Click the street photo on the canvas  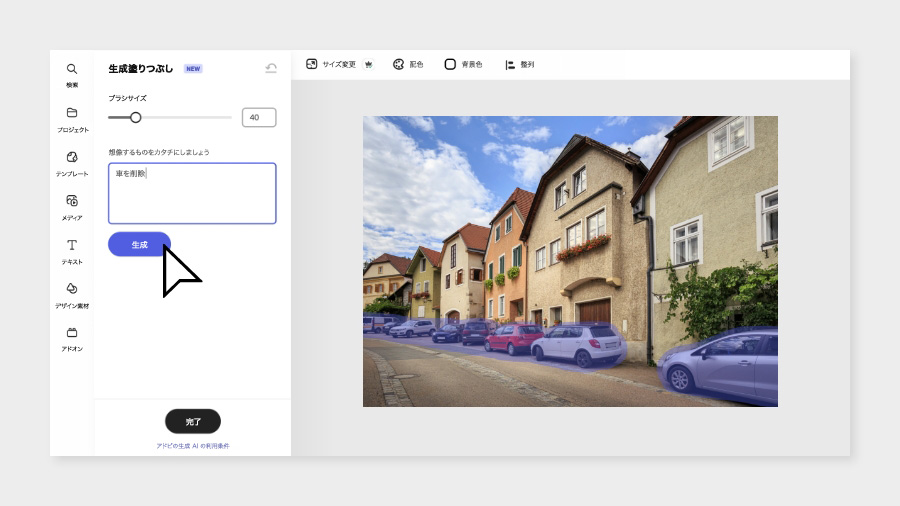570,262
